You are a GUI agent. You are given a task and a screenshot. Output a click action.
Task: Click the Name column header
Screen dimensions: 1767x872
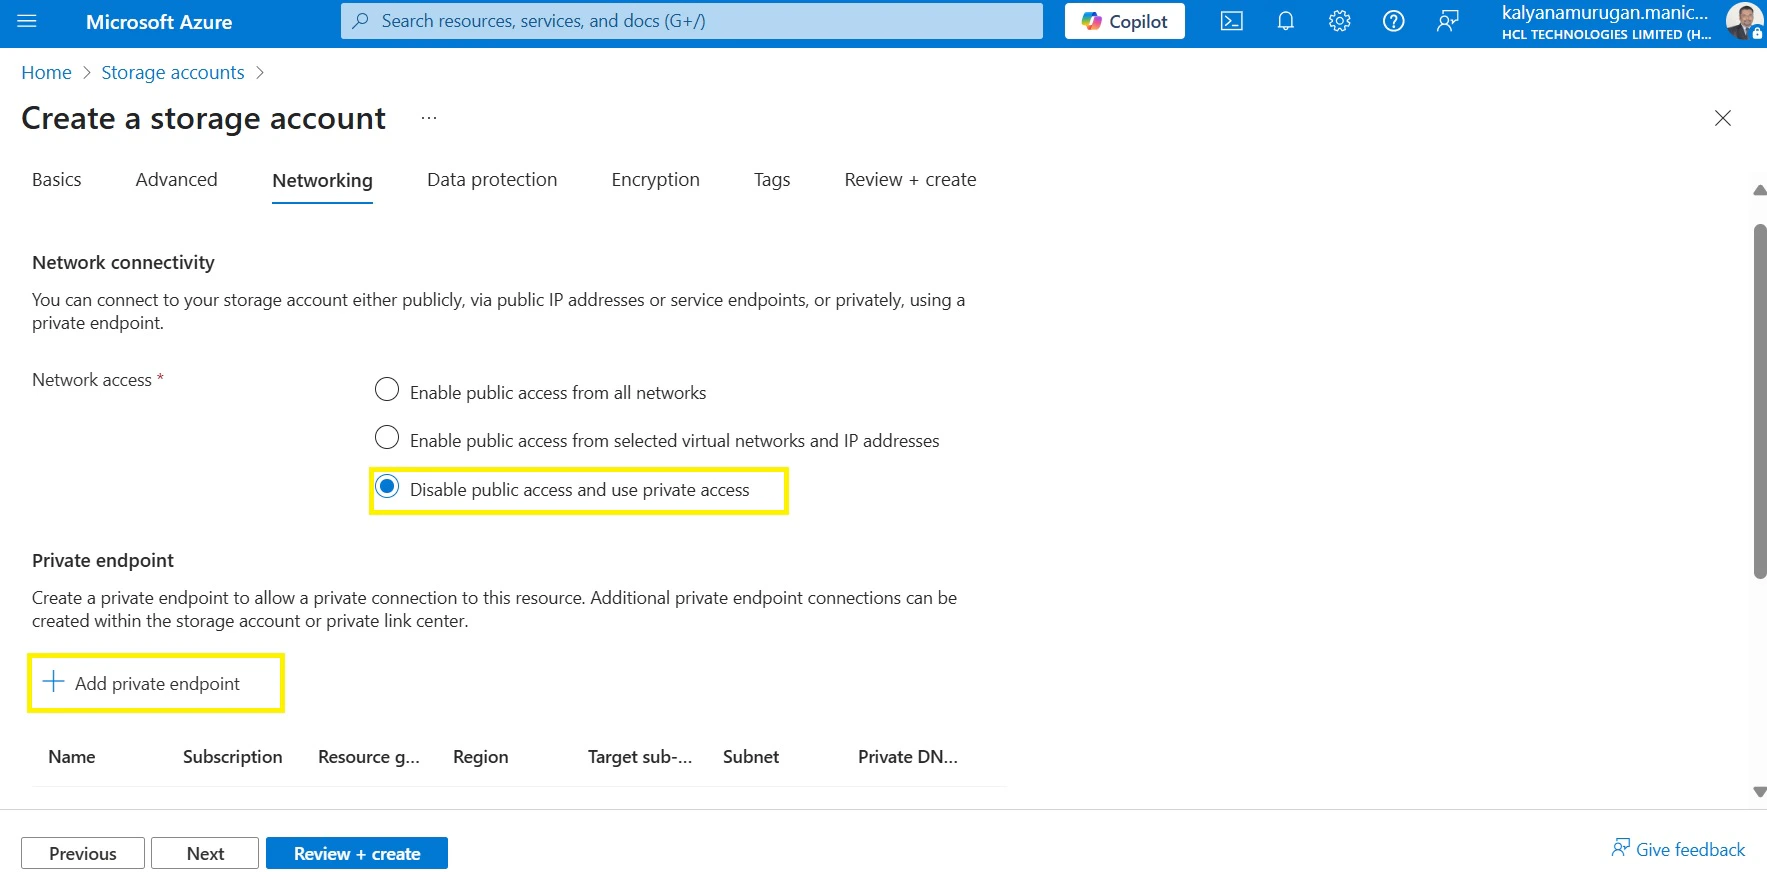pos(72,757)
